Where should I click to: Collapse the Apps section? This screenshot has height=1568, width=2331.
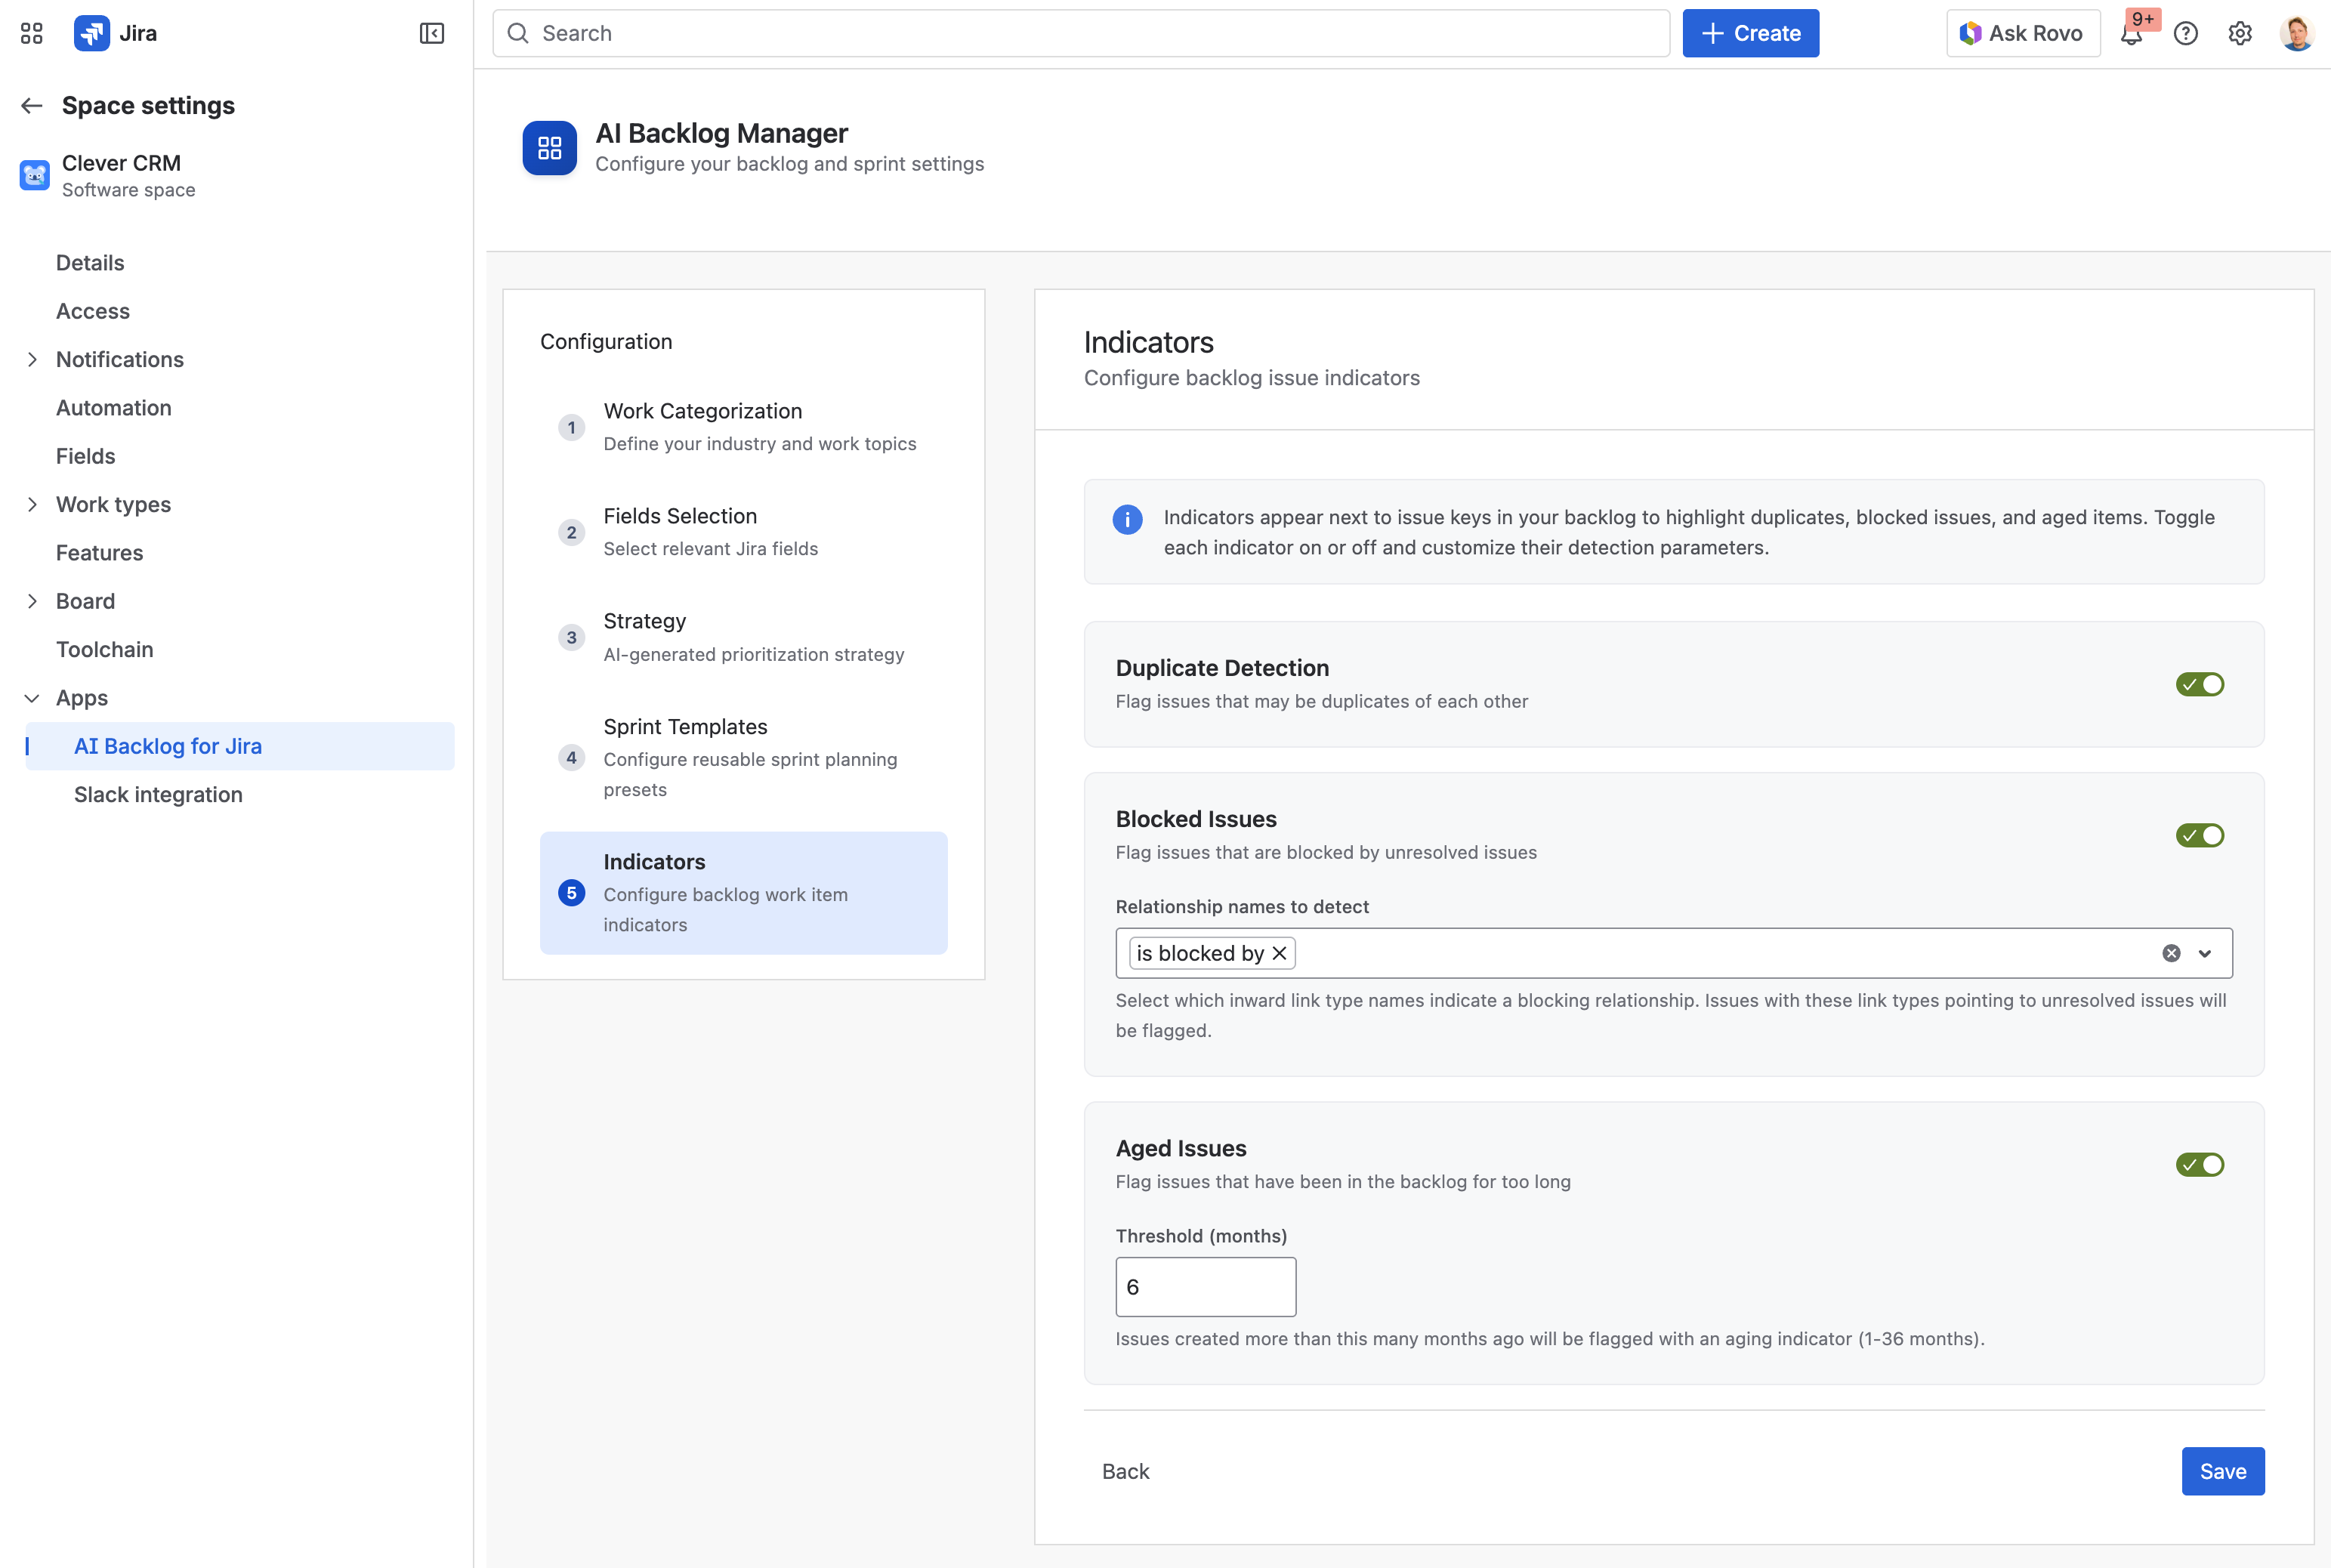pyautogui.click(x=33, y=697)
